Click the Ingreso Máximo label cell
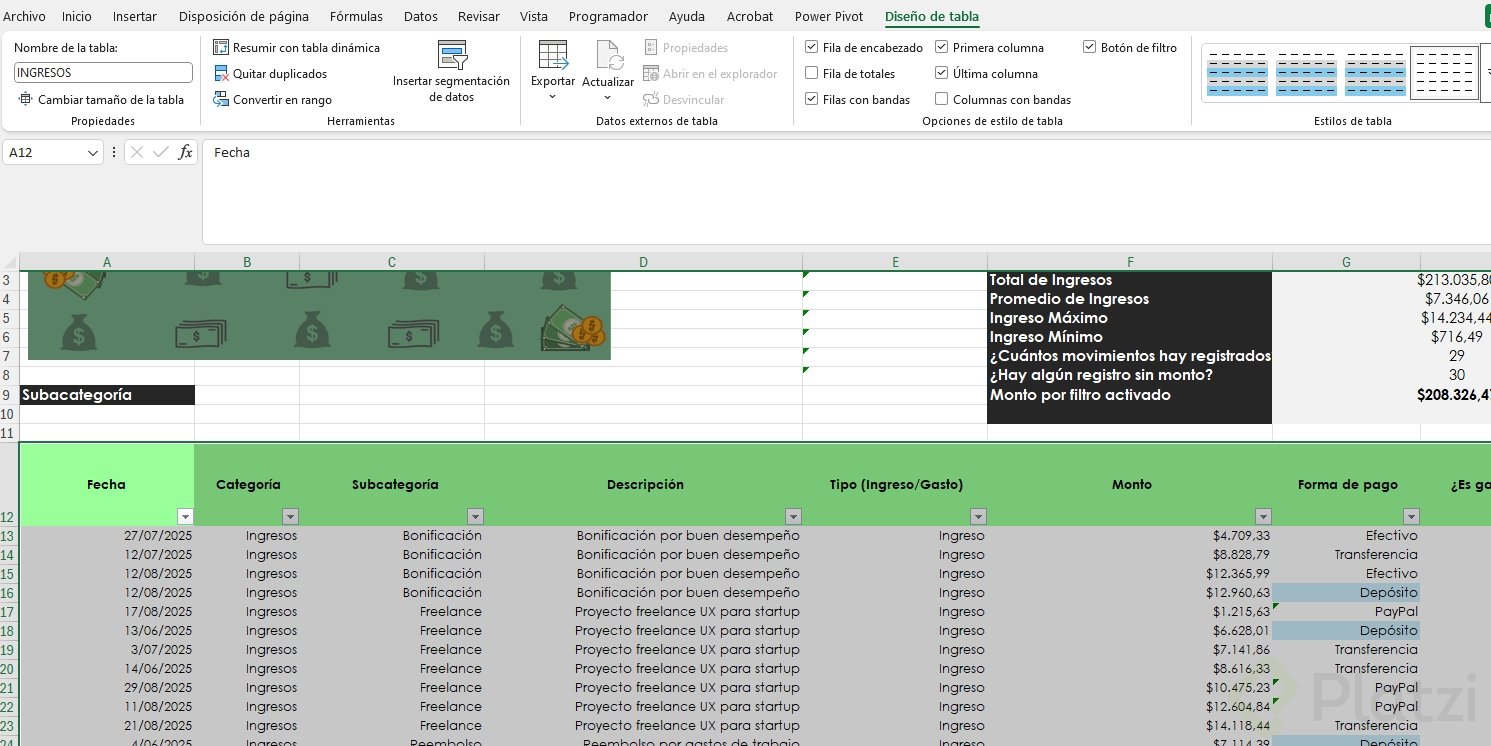Image resolution: width=1491 pixels, height=746 pixels. tap(1129, 318)
